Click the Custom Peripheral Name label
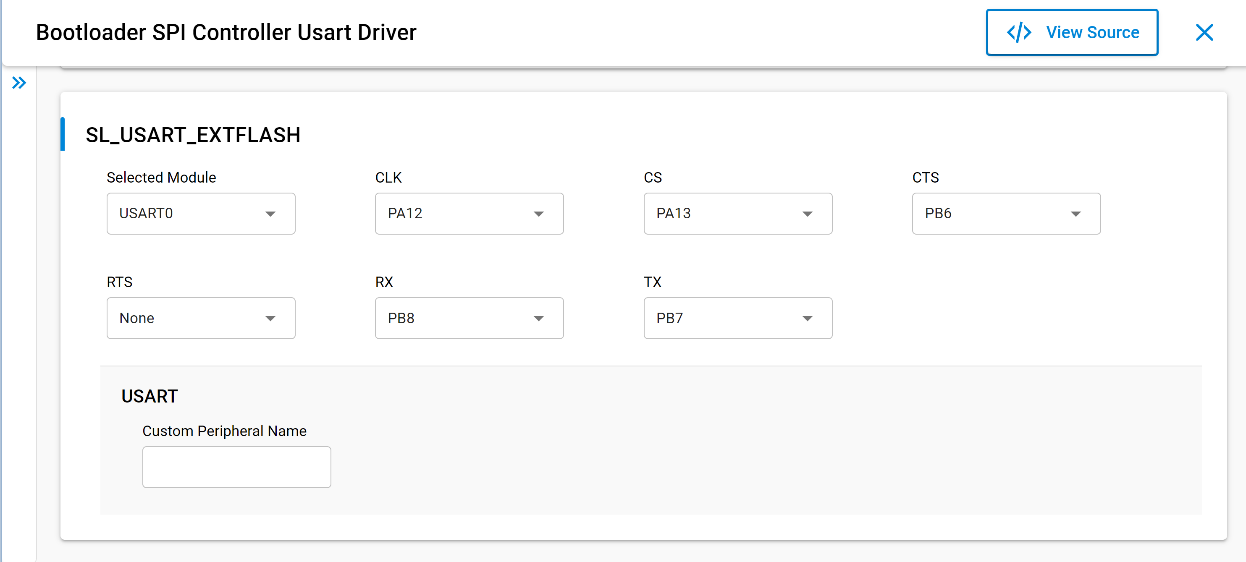The width and height of the screenshot is (1246, 562). (224, 431)
